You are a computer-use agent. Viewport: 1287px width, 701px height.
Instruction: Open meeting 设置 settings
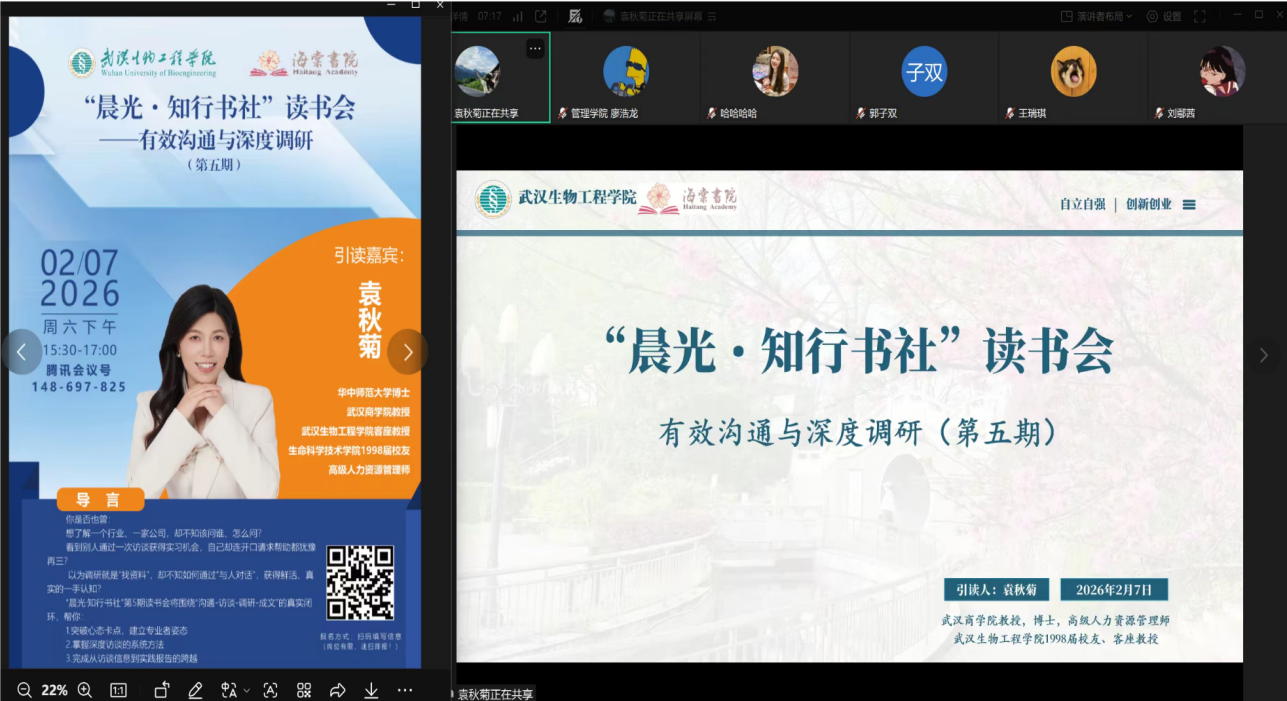point(1164,16)
